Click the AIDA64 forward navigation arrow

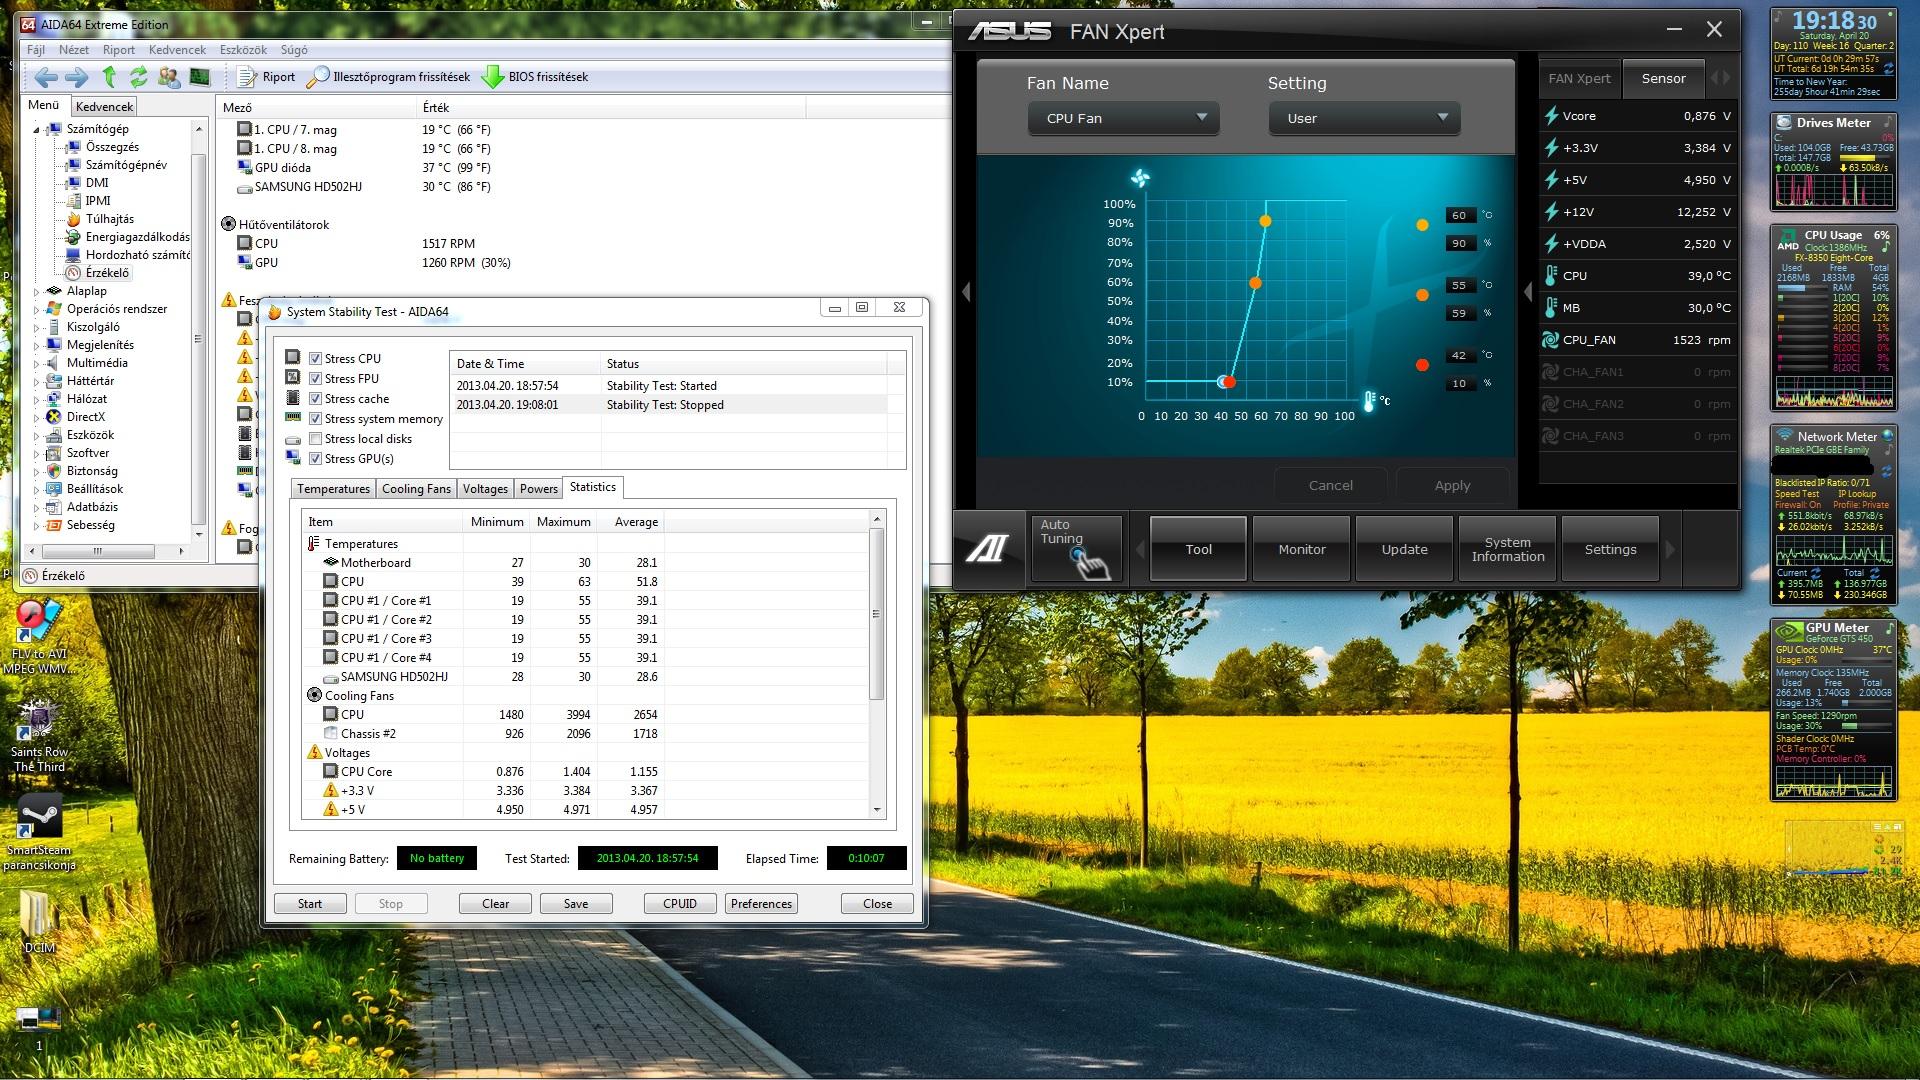tap(76, 77)
